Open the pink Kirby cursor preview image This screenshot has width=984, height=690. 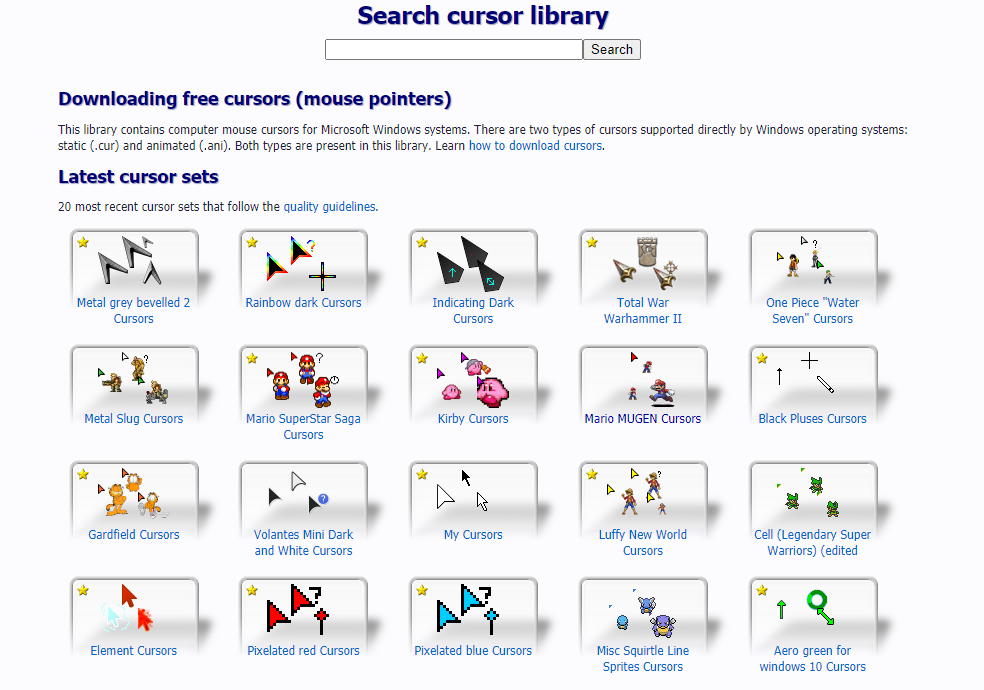click(x=473, y=380)
